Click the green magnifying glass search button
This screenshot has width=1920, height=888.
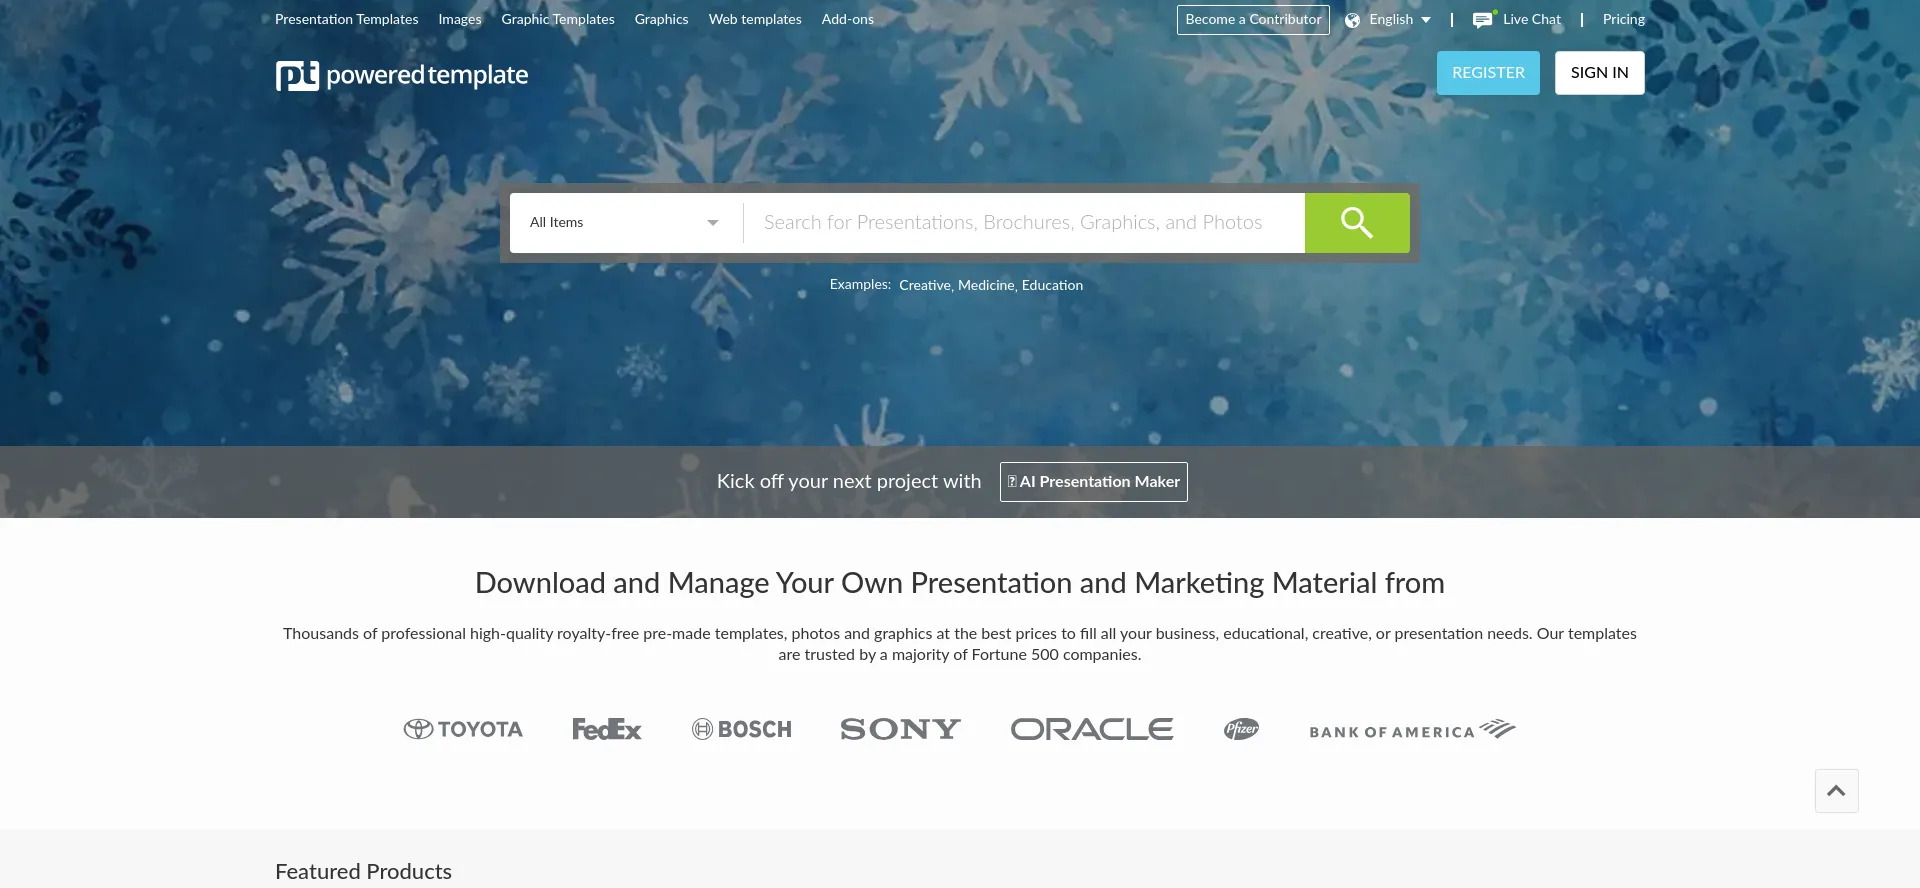click(x=1356, y=223)
